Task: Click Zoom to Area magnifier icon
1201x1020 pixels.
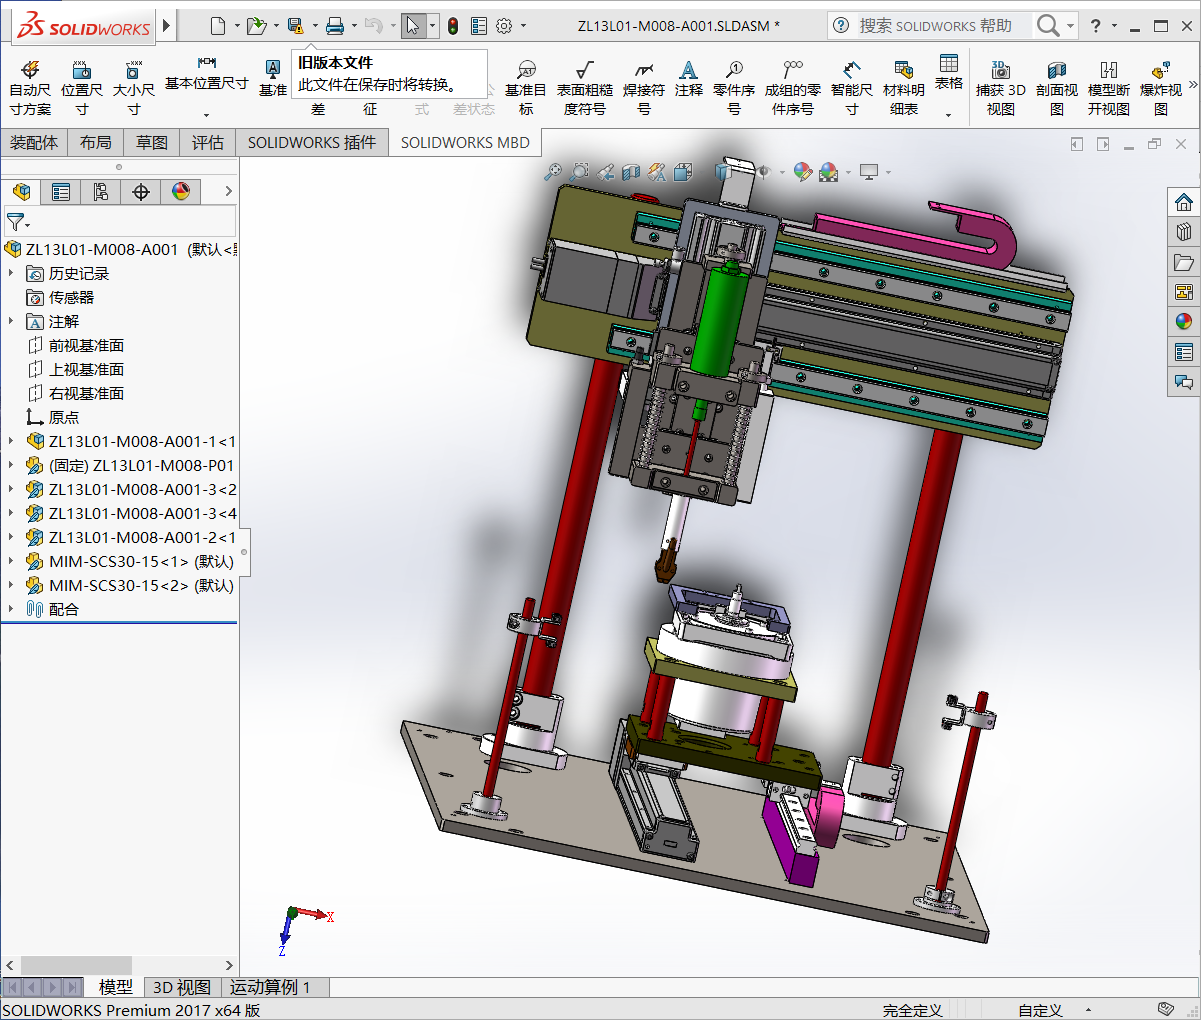Action: coord(579,172)
